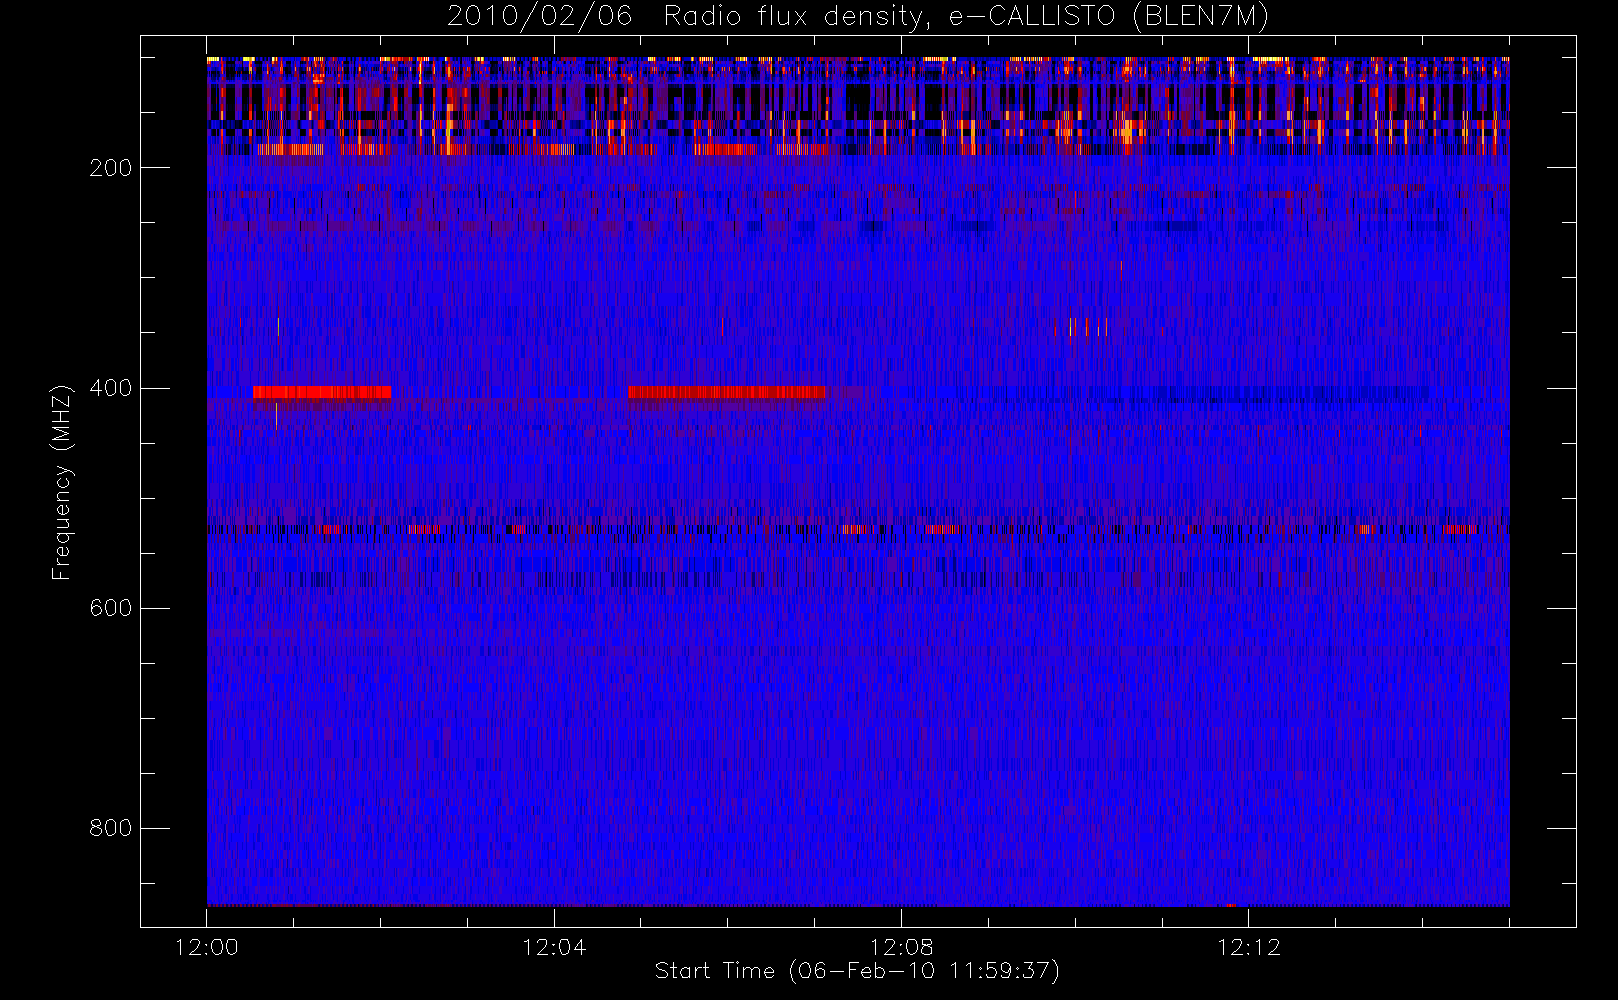The width and height of the screenshot is (1618, 1000).
Task: Click the 12:08 time tick label
Action: [901, 947]
